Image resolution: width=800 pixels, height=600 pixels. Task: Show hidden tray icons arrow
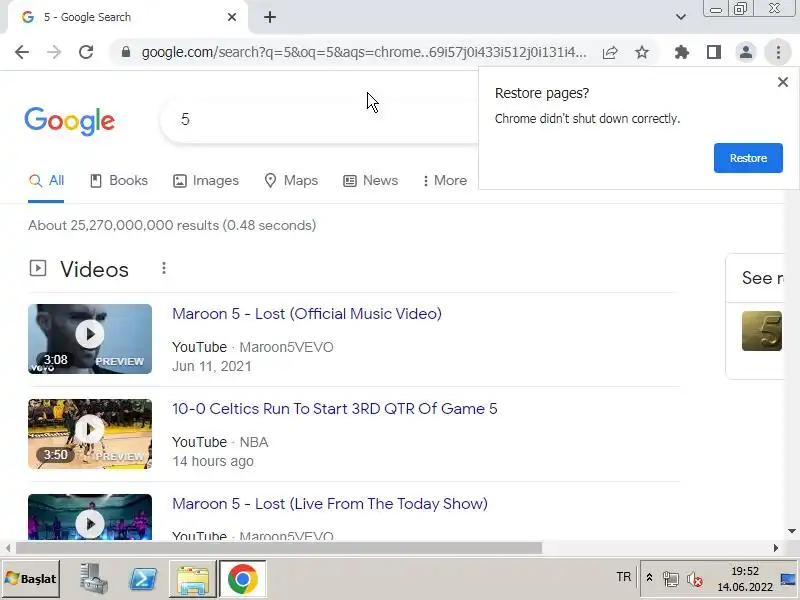pos(649,578)
